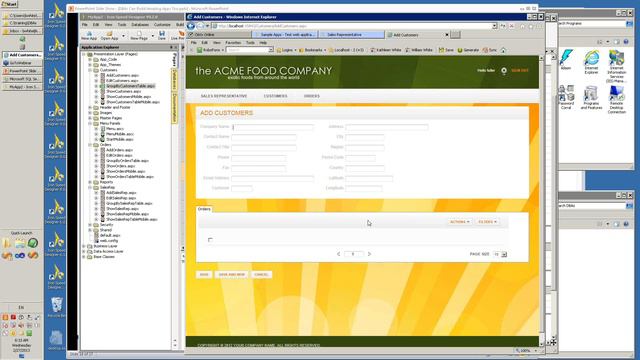Click the SAVE button
The width and height of the screenshot is (640, 360).
click(204, 275)
